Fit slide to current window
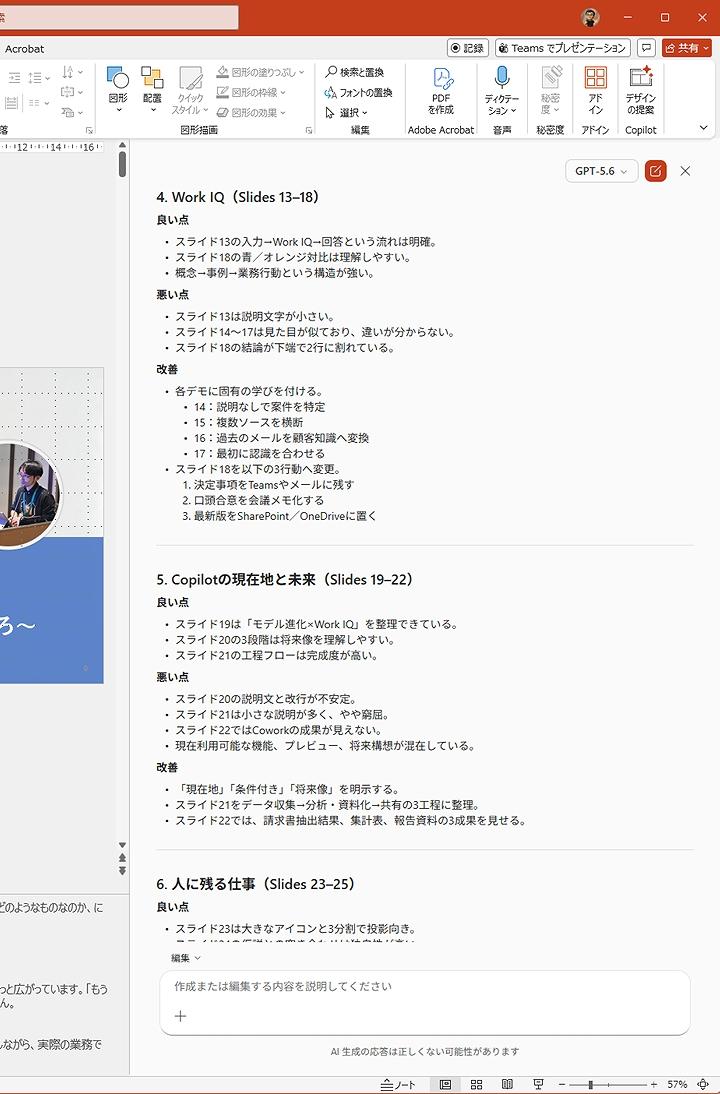 click(x=703, y=1085)
